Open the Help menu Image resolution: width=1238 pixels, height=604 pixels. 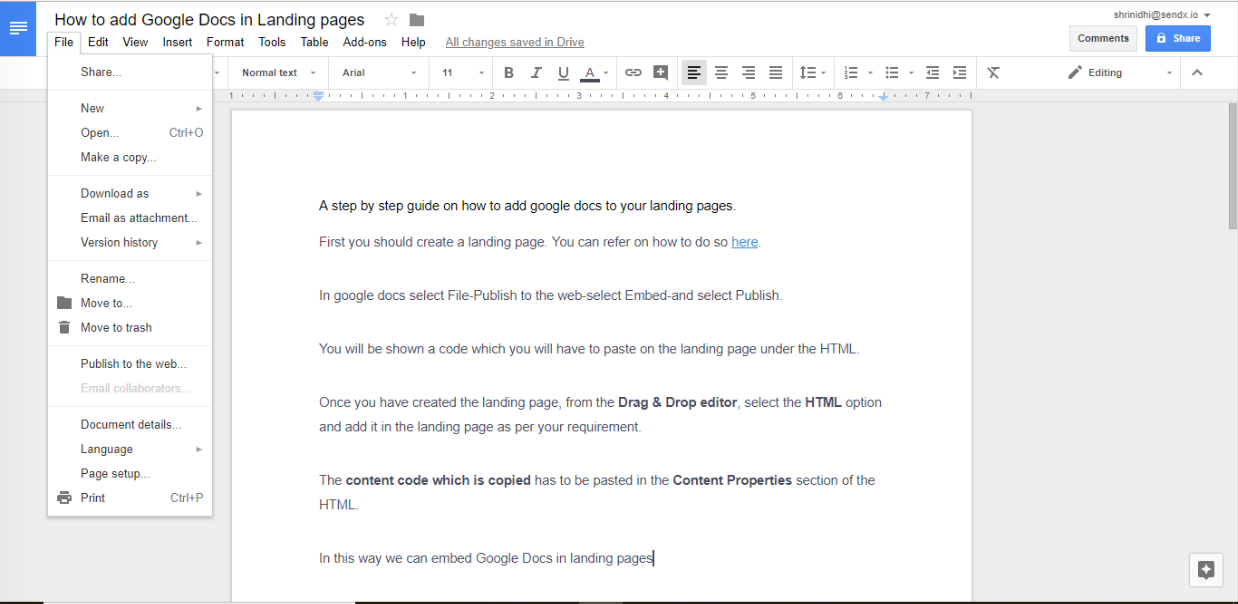413,42
